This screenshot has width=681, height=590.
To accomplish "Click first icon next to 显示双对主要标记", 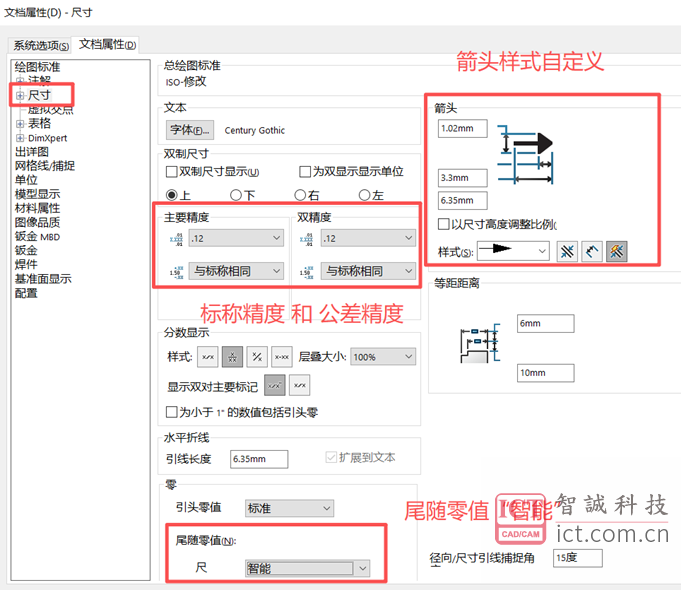I will [x=274, y=385].
